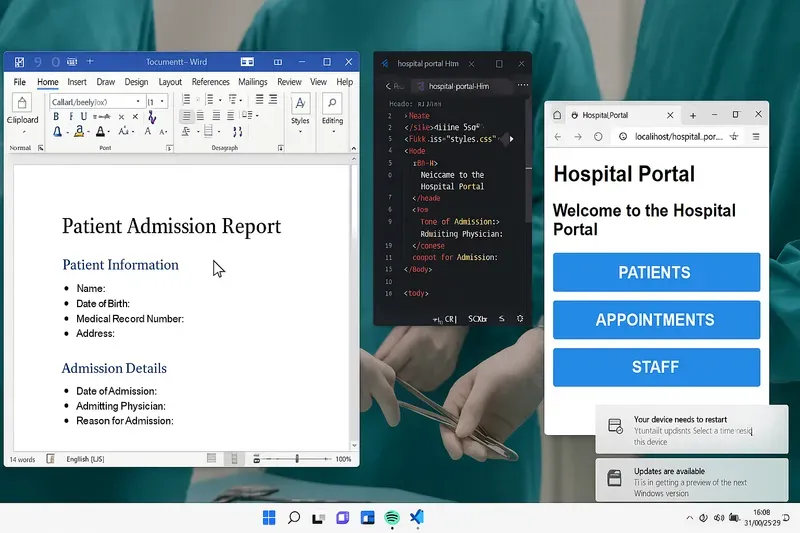Open the code editor settings gear
The image size is (800, 533).
[520, 318]
